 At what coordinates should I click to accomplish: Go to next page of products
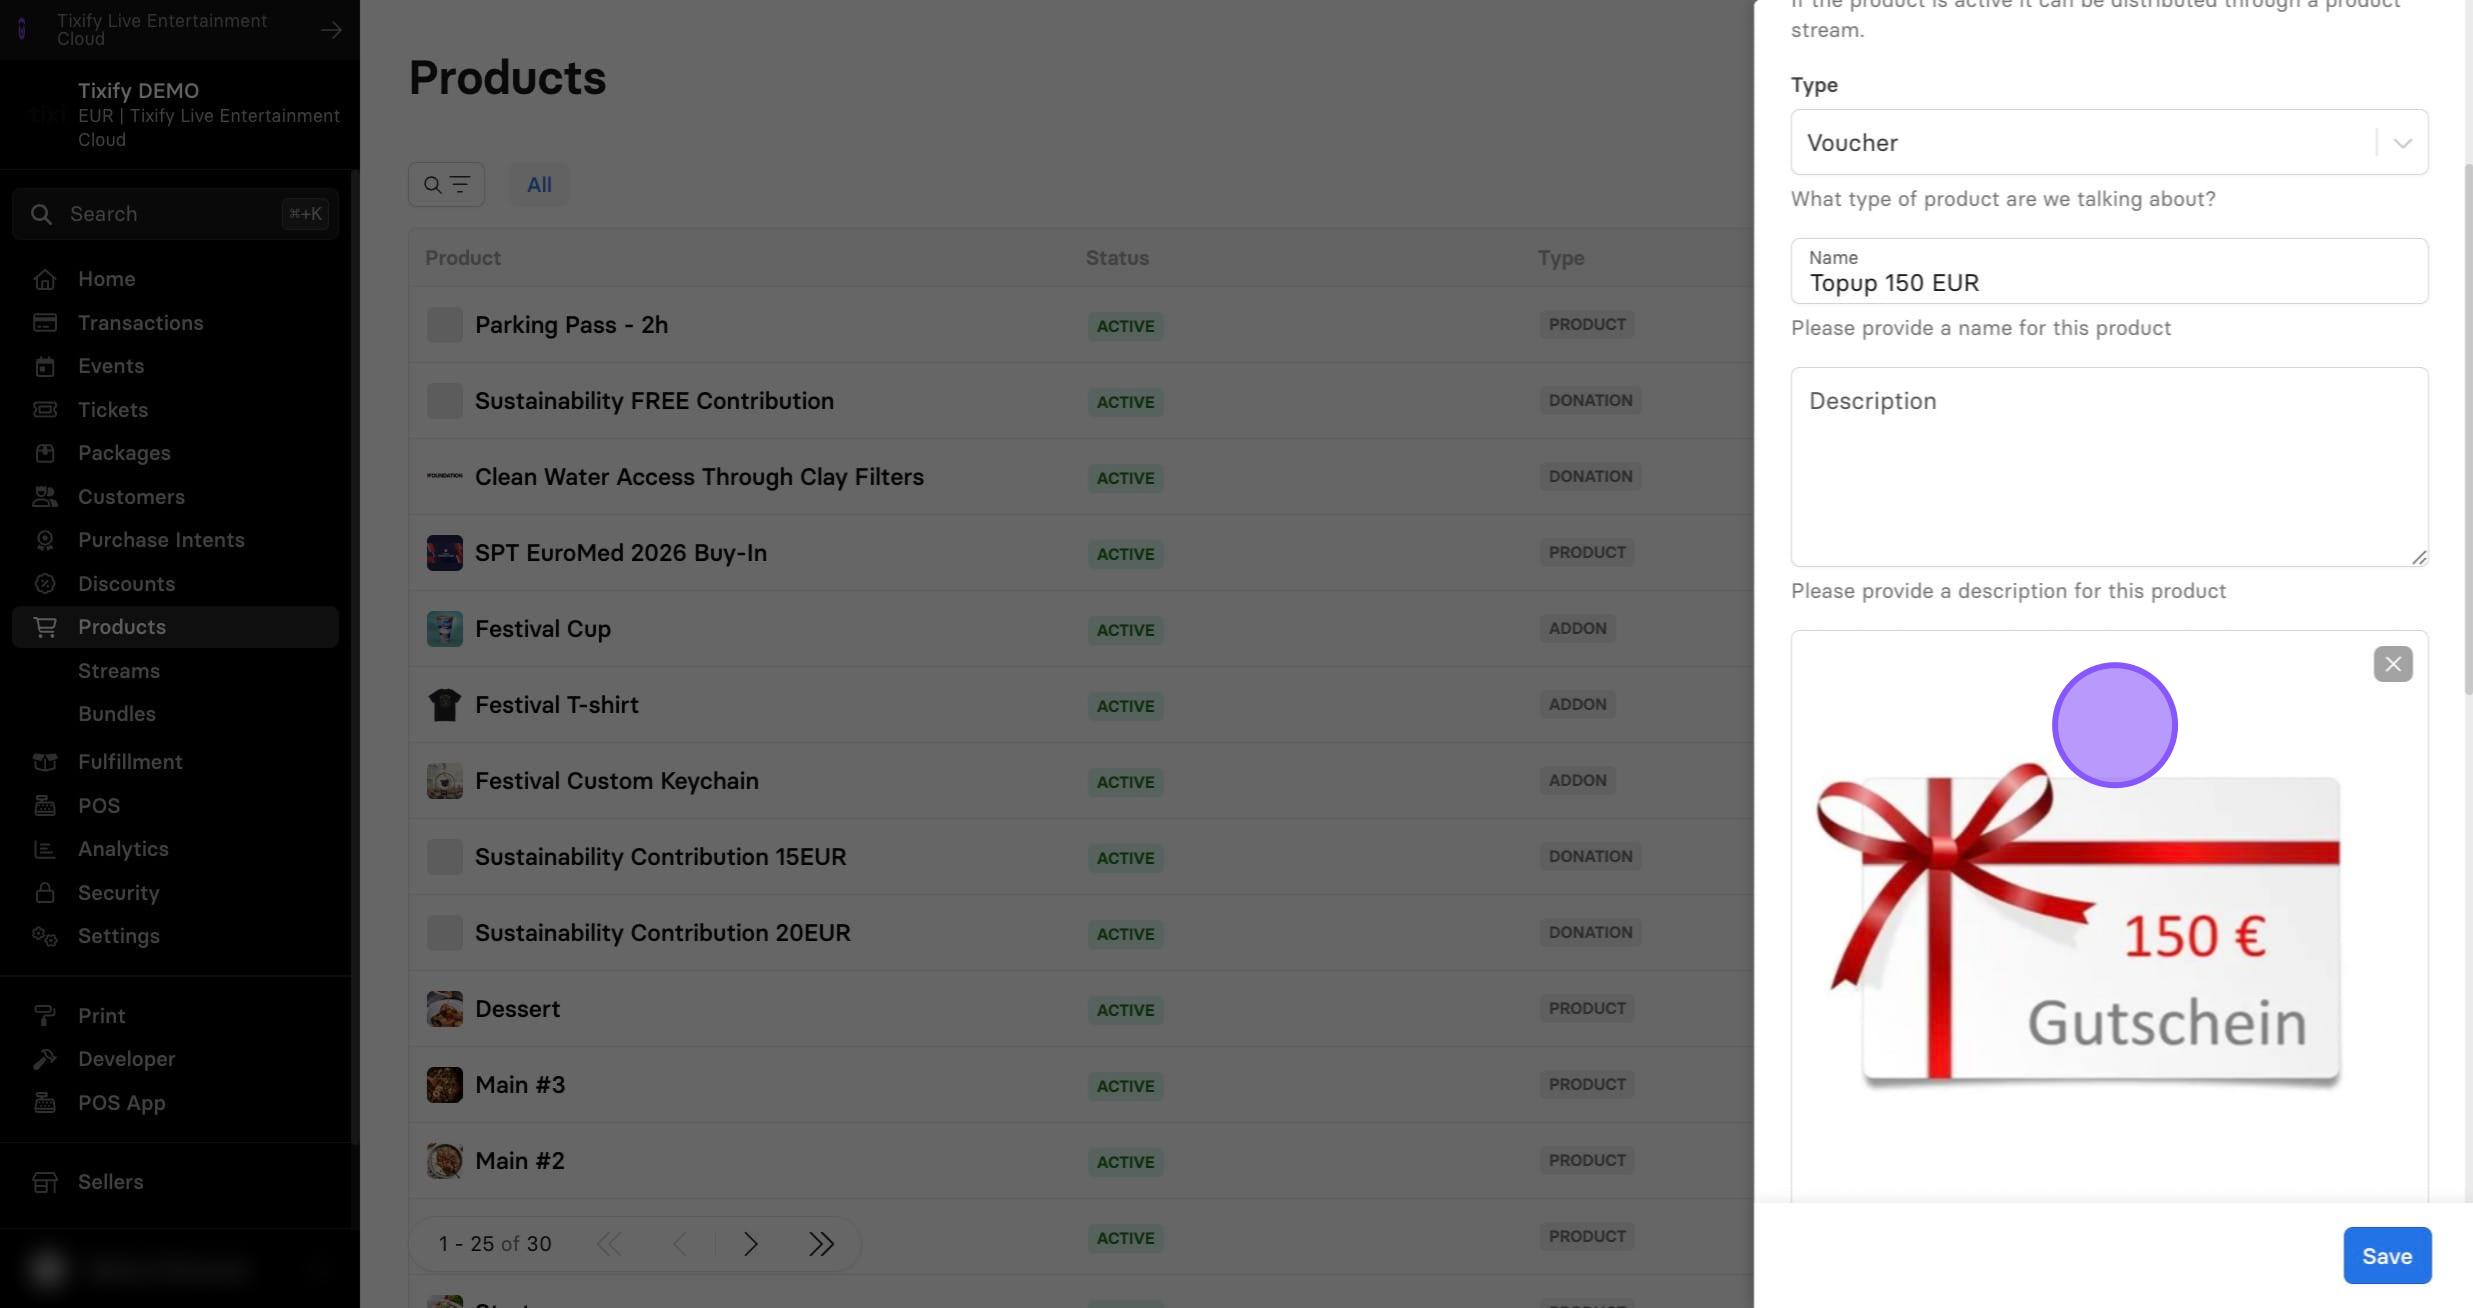(750, 1244)
